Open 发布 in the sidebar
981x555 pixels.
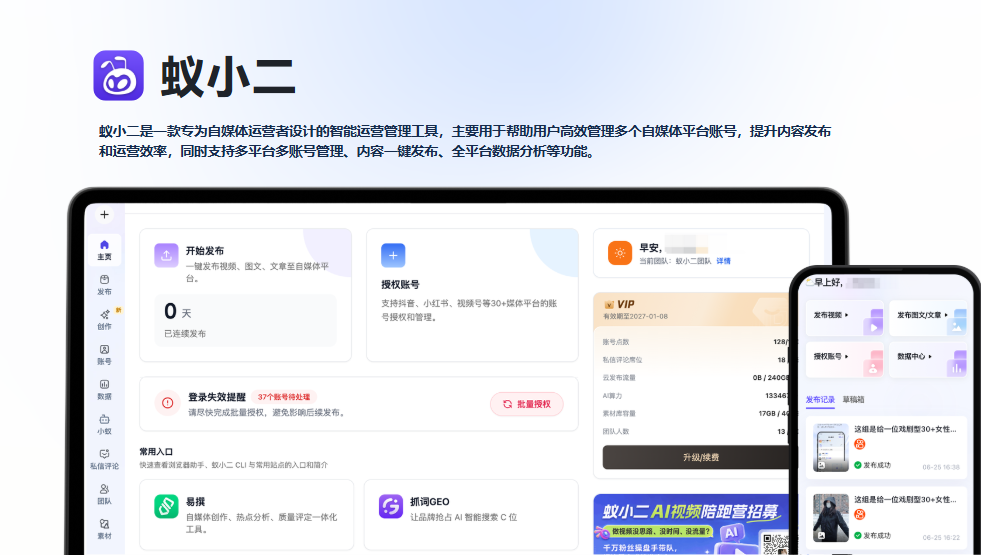point(104,285)
